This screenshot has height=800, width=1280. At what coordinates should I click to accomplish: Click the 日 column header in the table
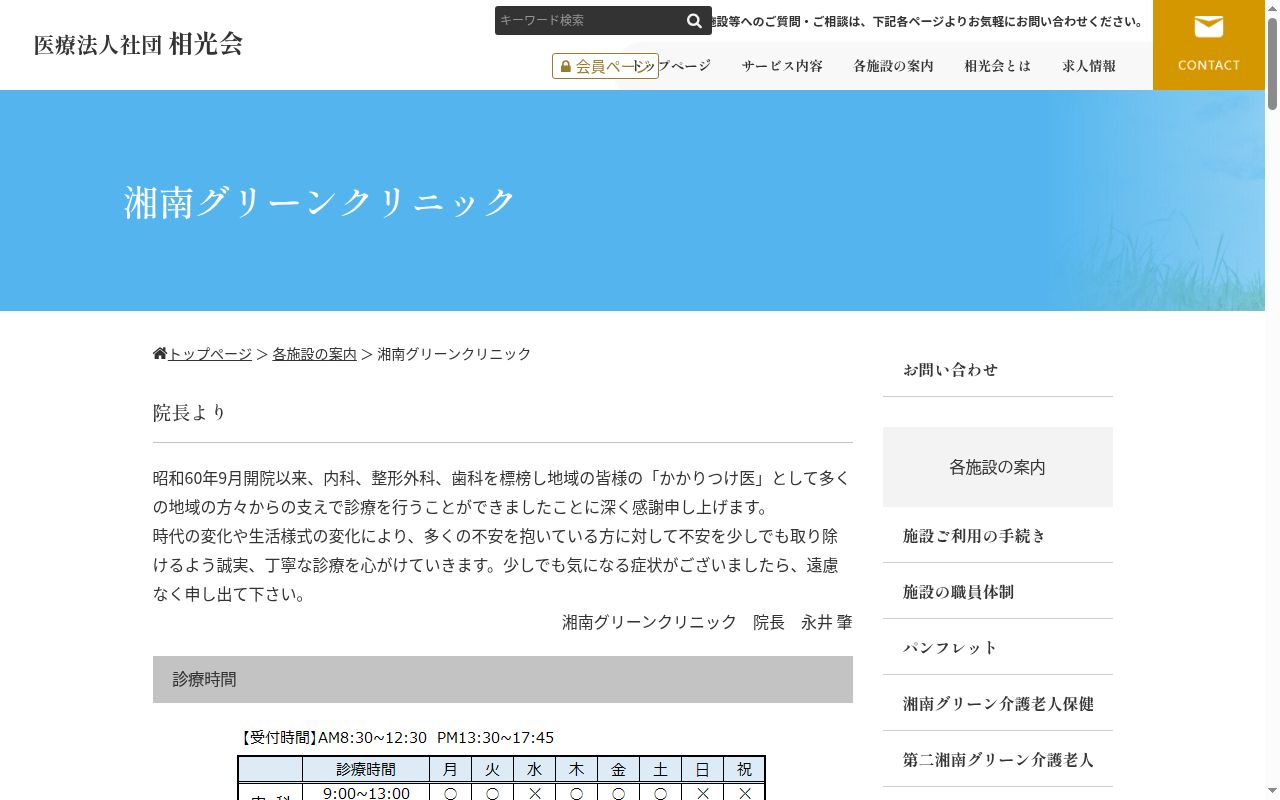(x=702, y=769)
